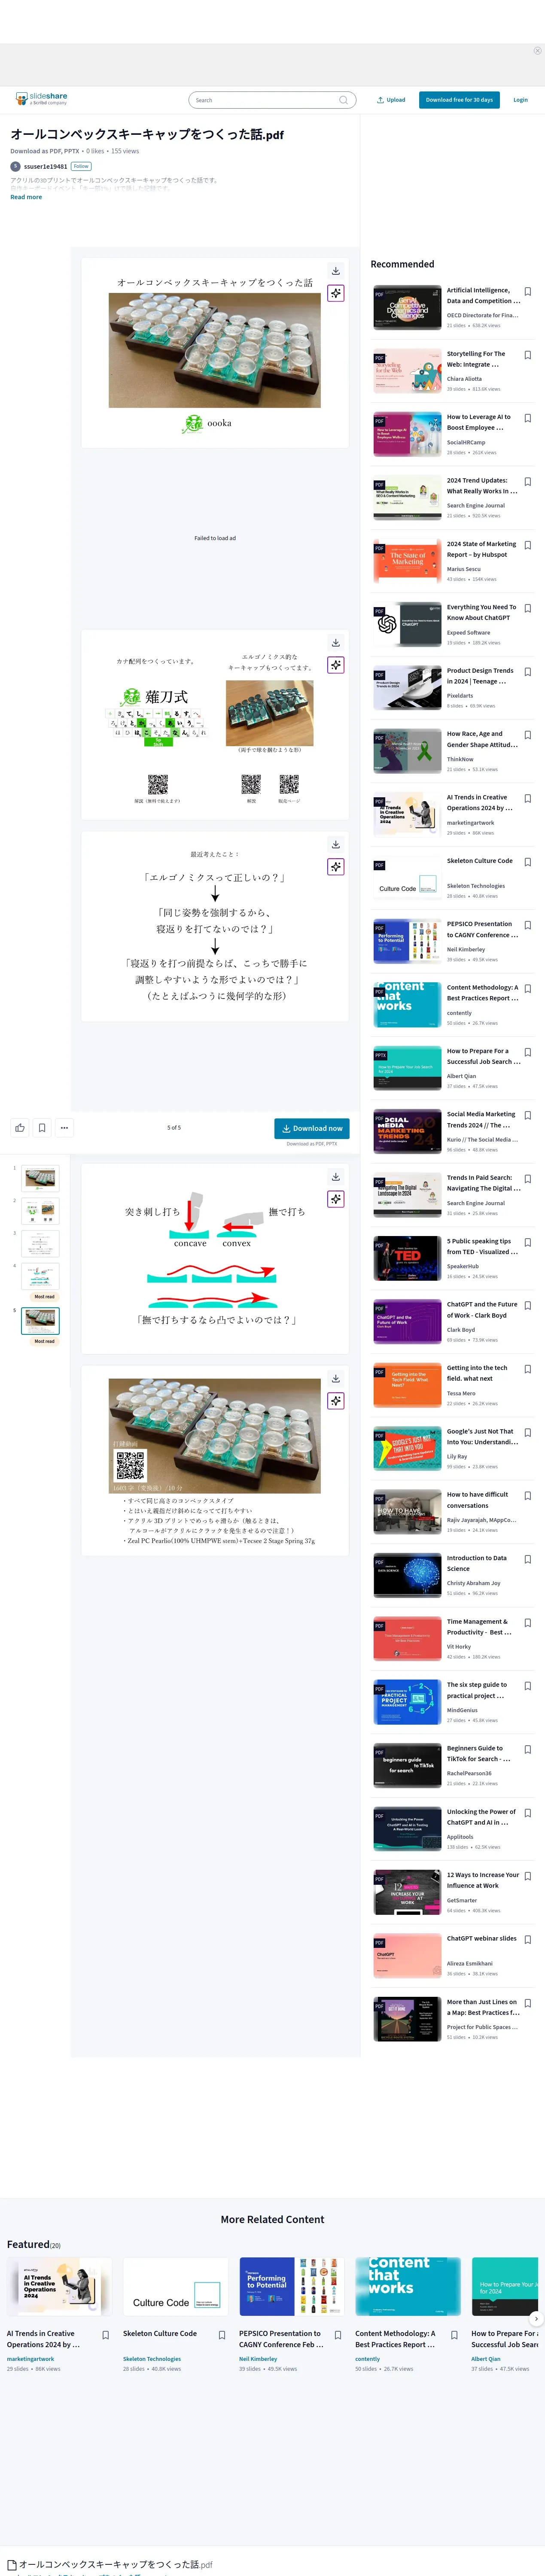Select slide 5 thumbnail in sidebar
Viewport: 545px width, 2576px height.
tap(40, 1320)
